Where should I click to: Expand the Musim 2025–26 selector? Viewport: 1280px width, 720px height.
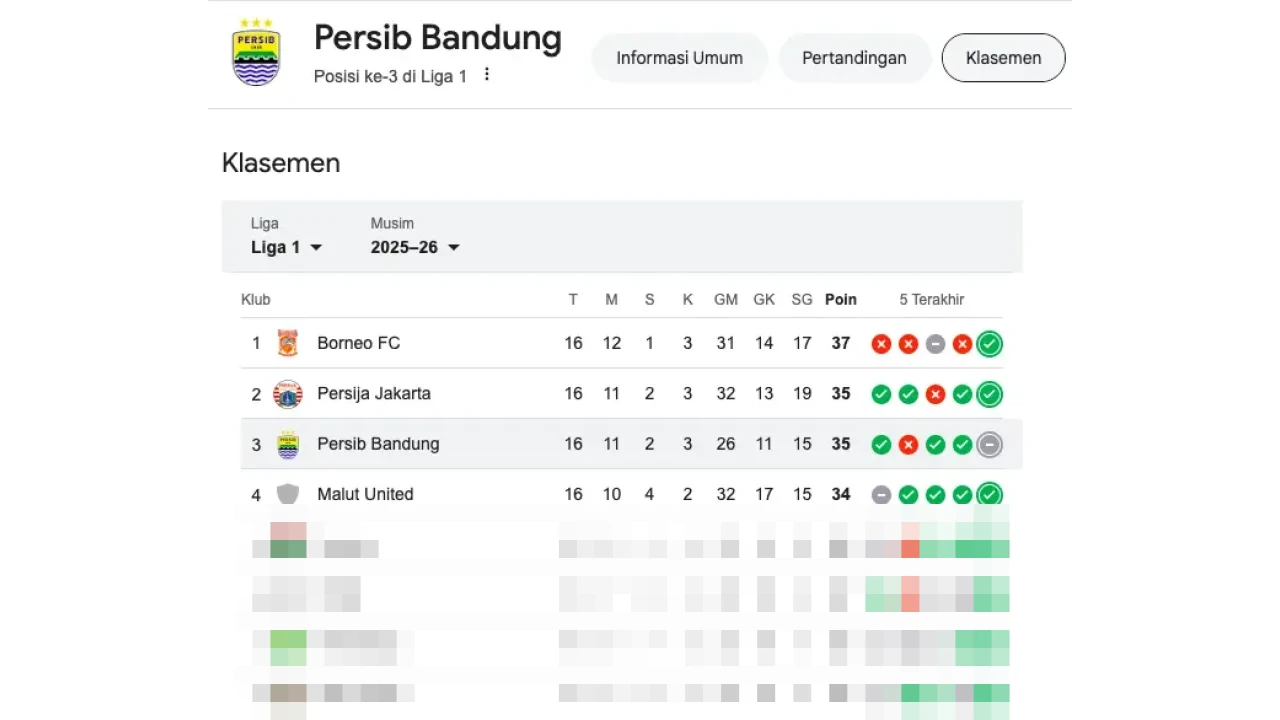pyautogui.click(x=414, y=247)
